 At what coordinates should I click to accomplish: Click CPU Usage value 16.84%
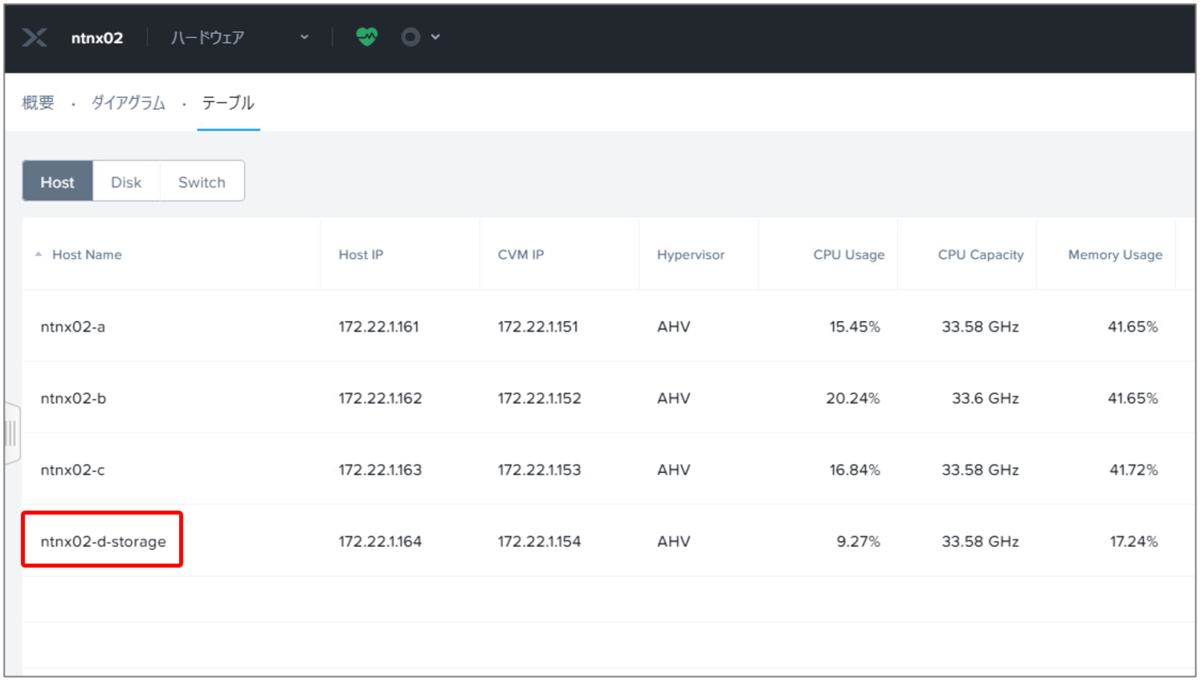pos(853,470)
